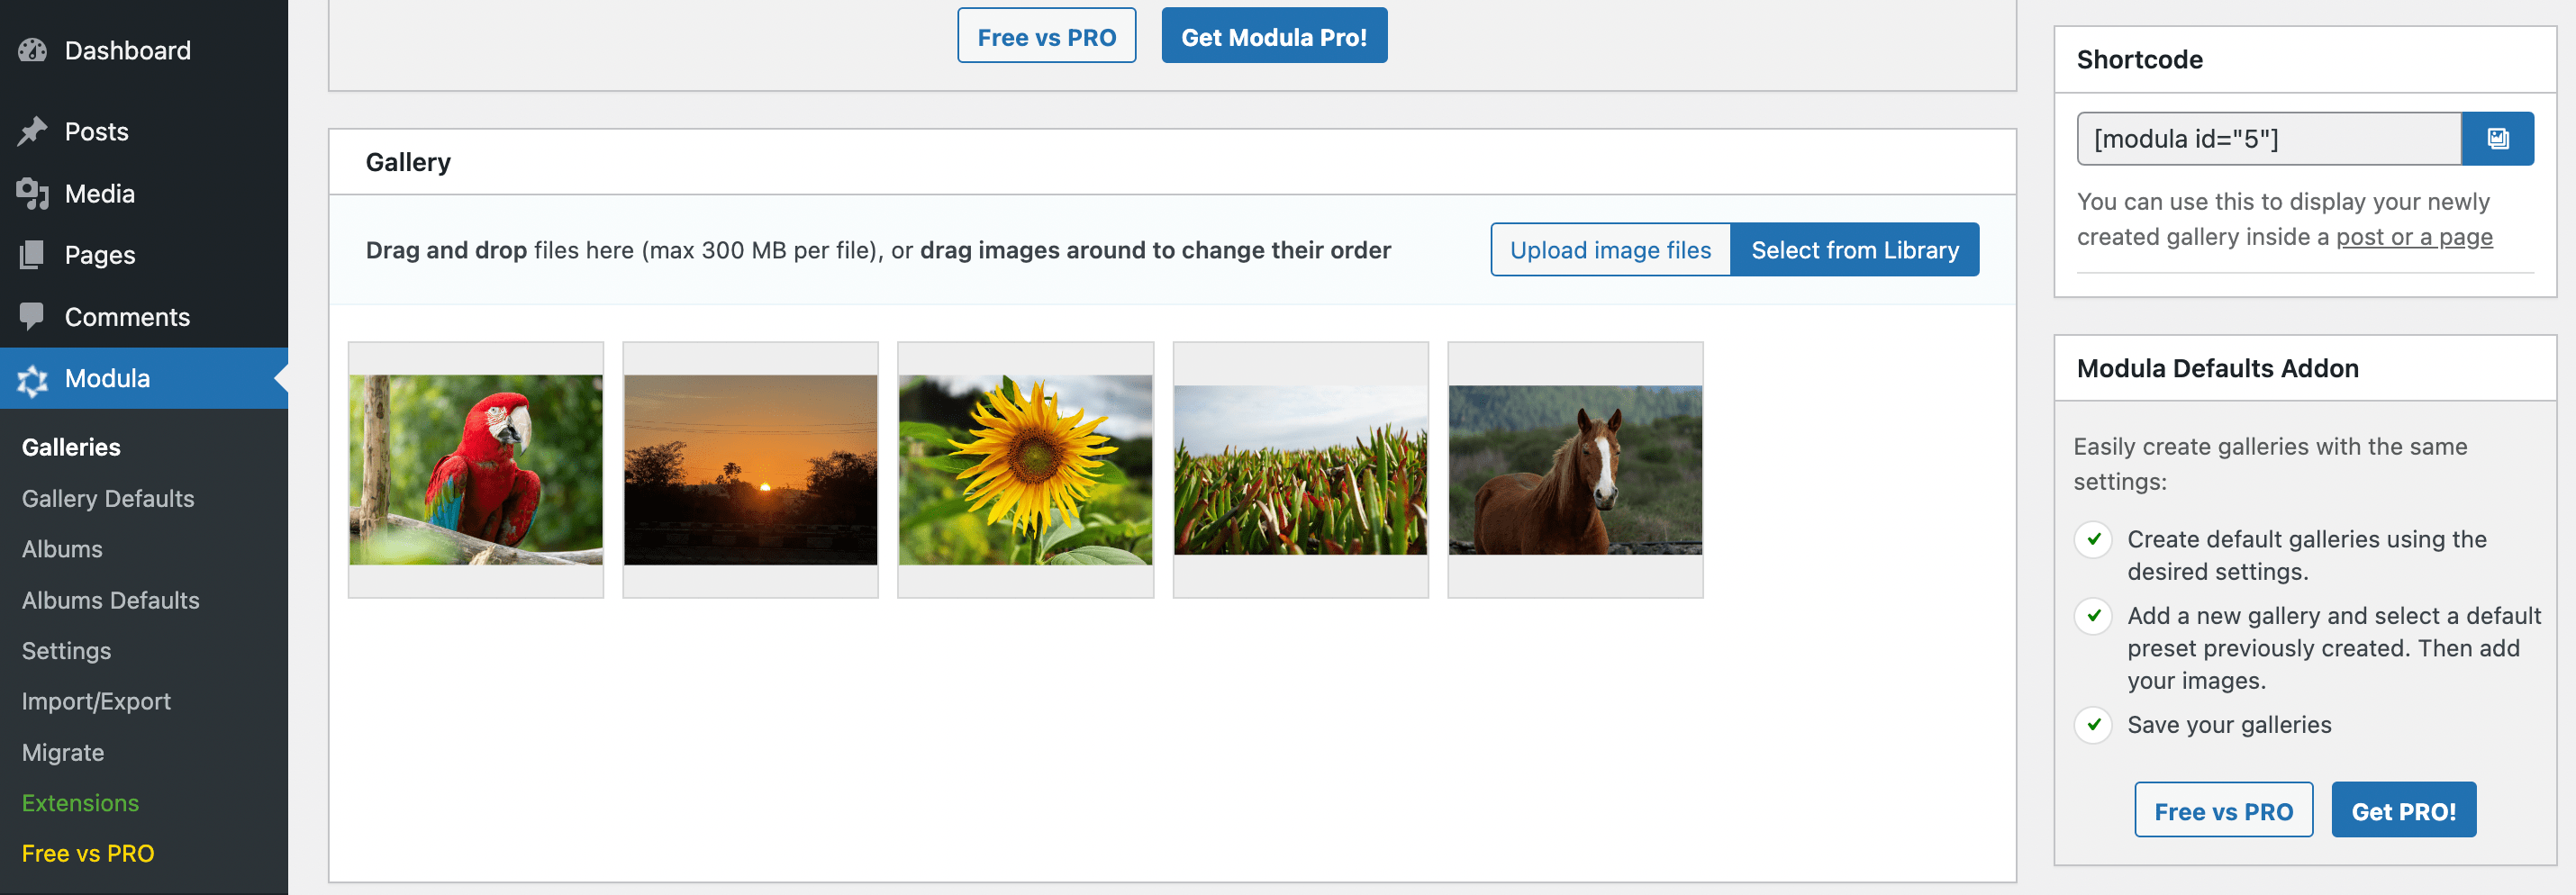The image size is (2576, 895).
Task: Select the red parrot gallery thumbnail
Action: tap(476, 469)
